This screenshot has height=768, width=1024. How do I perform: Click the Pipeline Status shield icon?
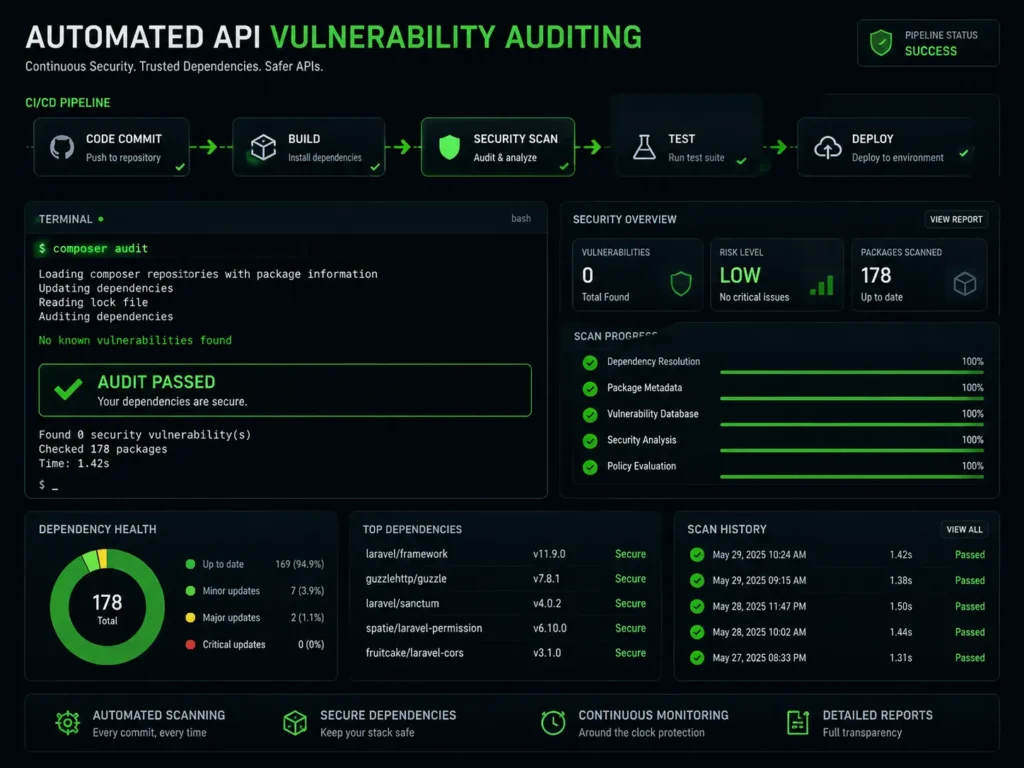tap(881, 42)
